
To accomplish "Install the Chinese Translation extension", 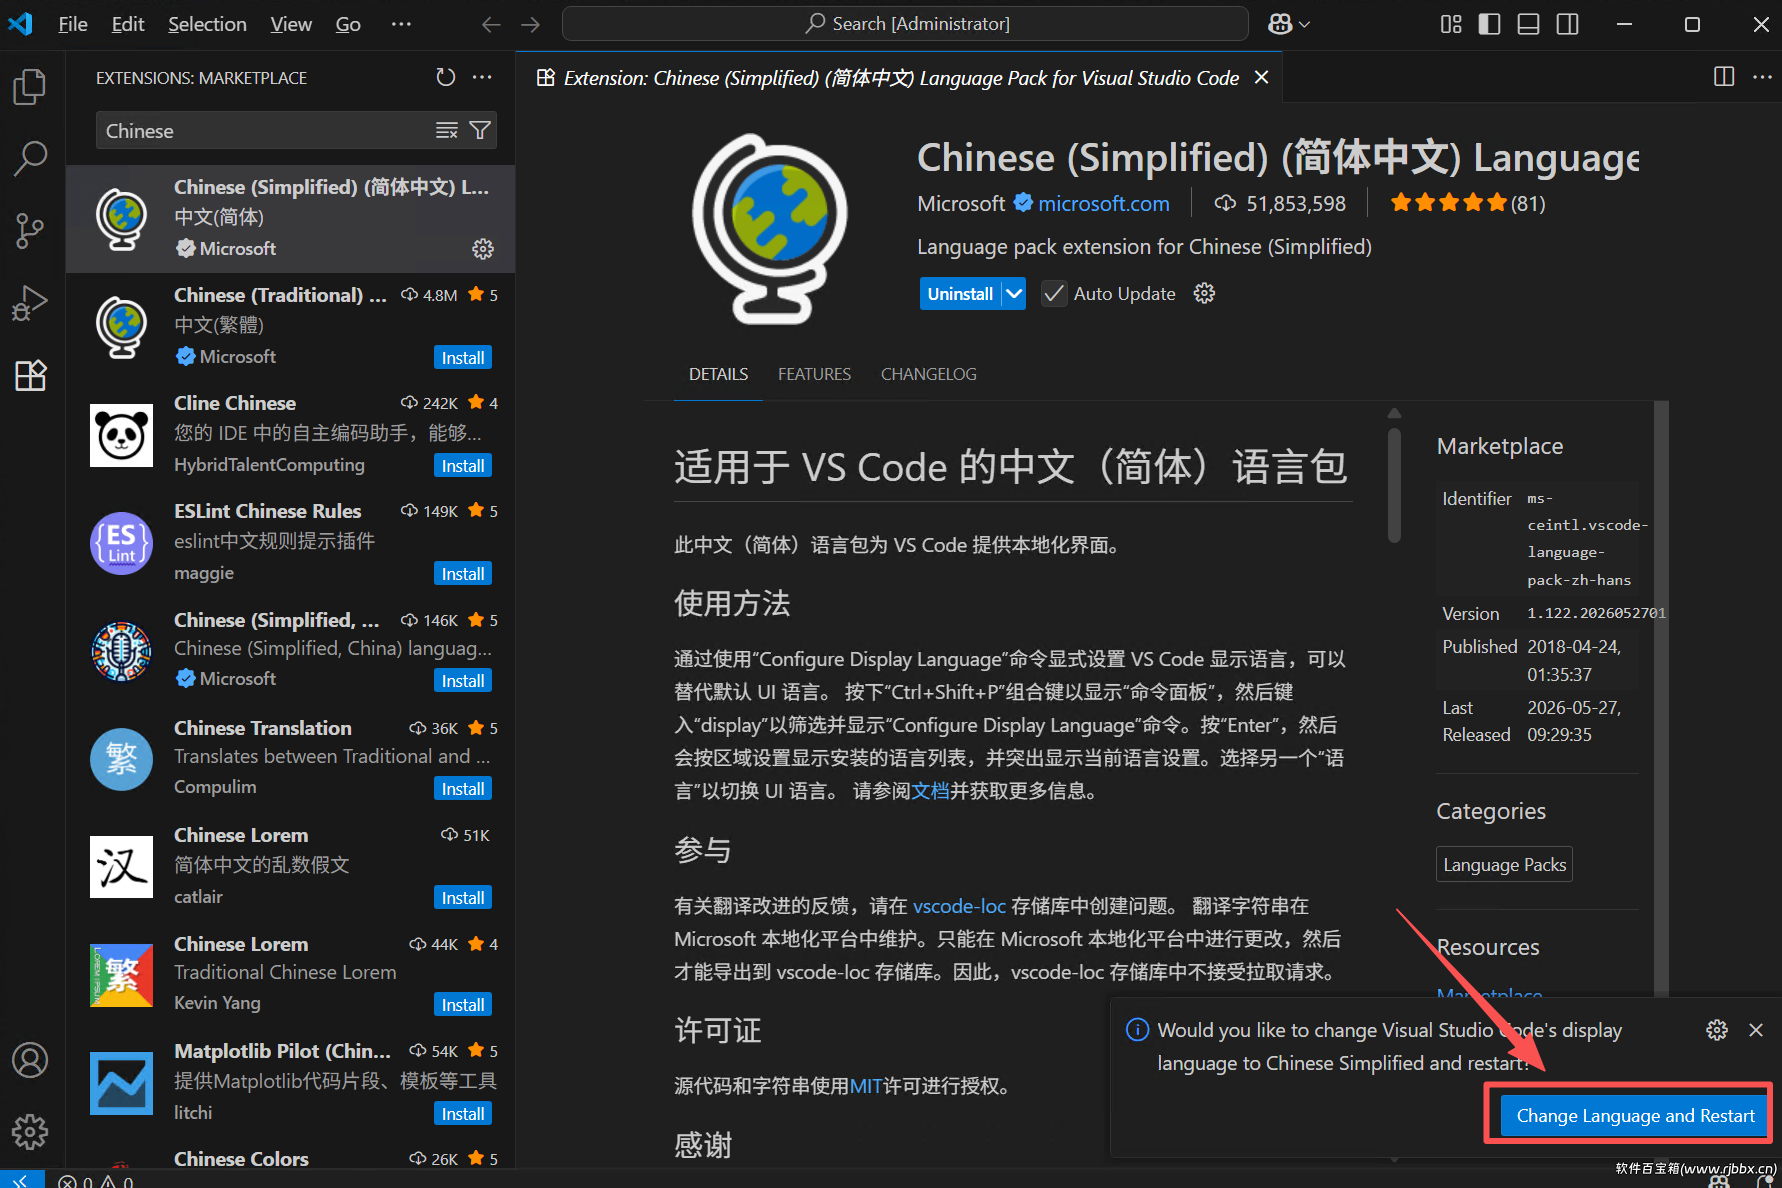I will (x=463, y=789).
